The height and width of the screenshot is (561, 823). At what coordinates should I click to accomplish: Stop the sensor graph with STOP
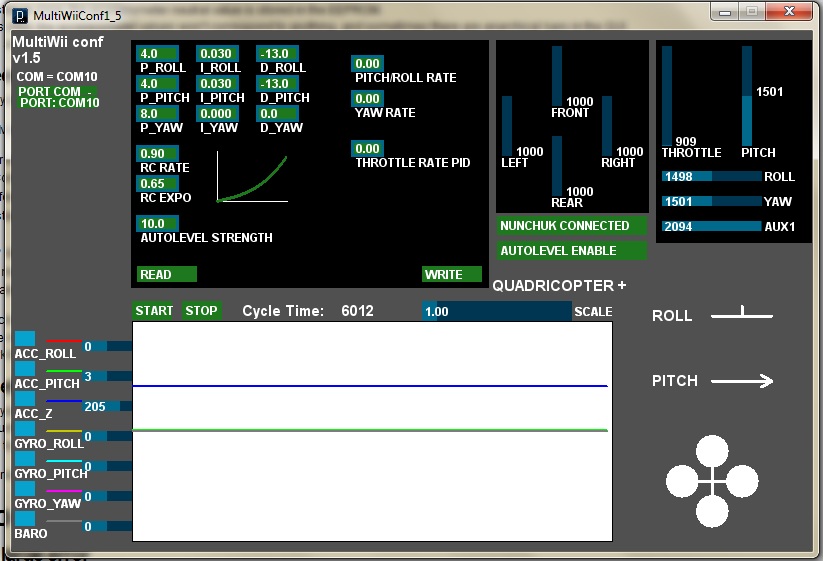202,311
